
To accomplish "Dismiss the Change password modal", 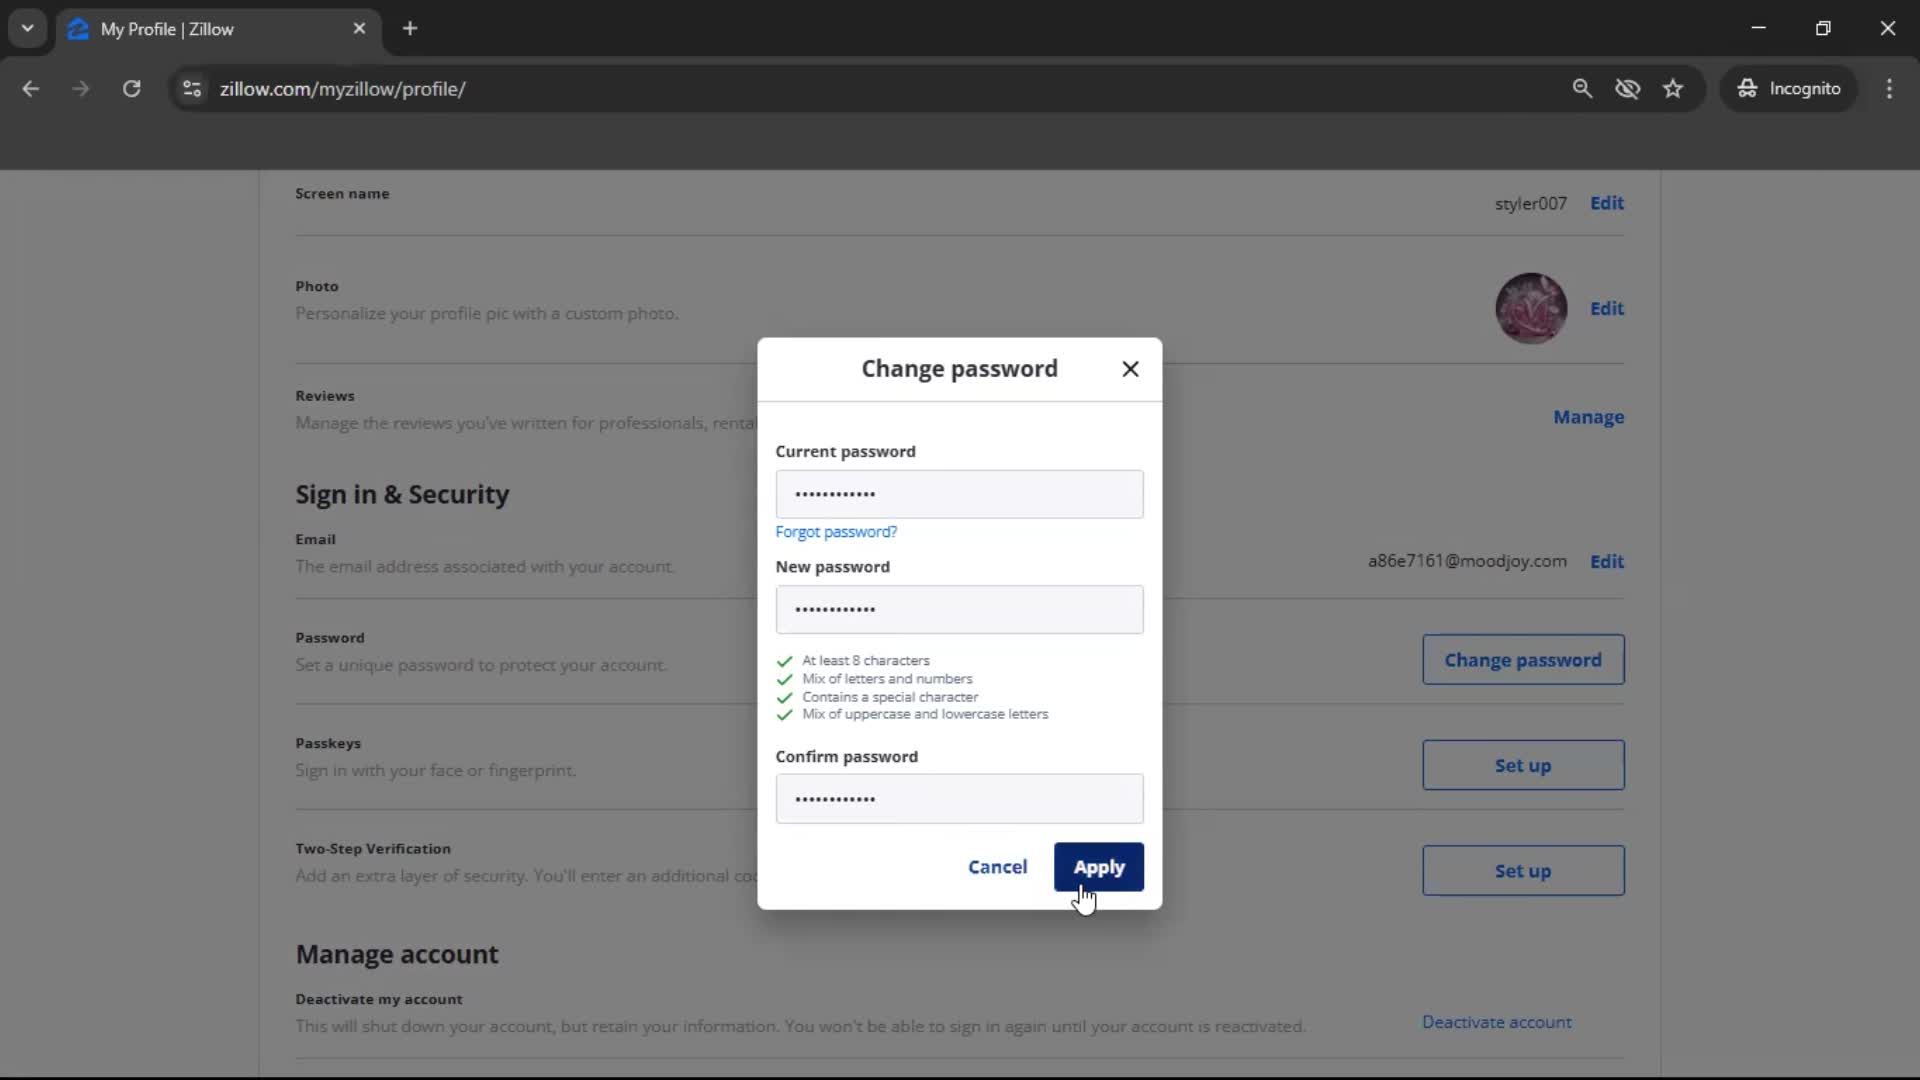I will coord(1130,369).
